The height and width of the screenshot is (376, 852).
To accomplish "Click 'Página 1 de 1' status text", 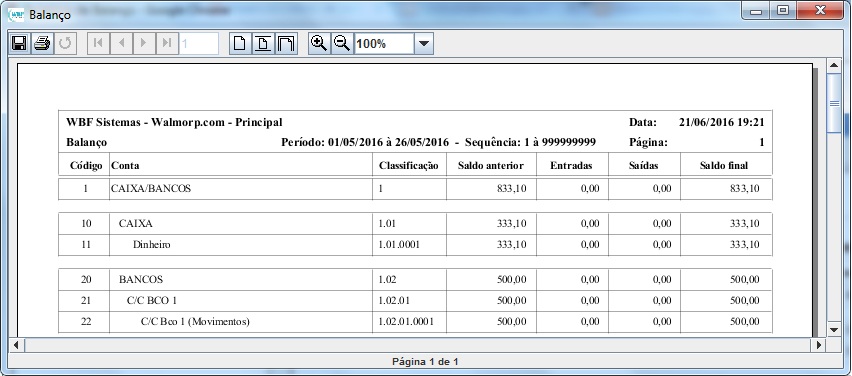I will point(425,361).
